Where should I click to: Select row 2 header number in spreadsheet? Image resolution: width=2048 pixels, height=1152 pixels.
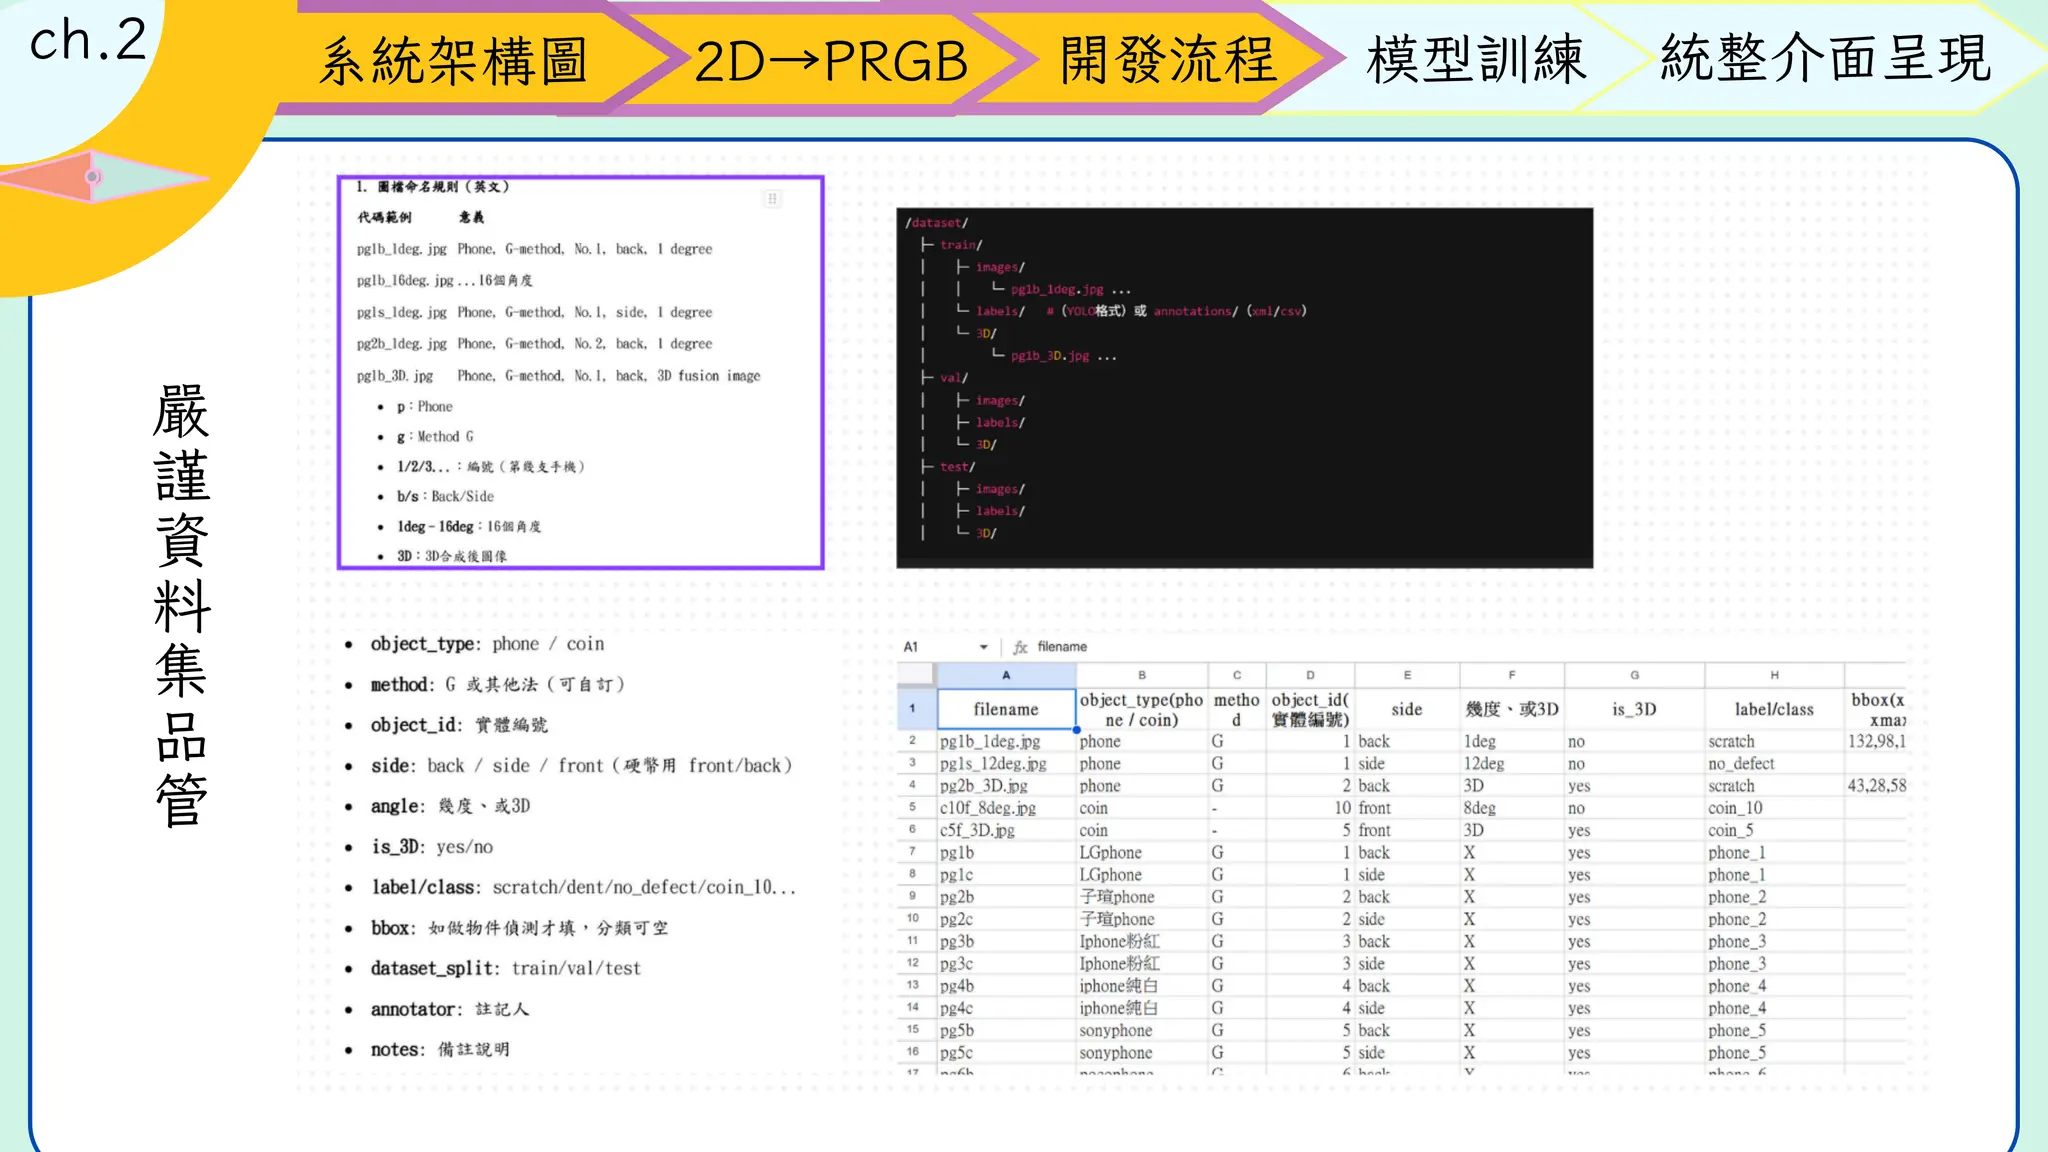(x=913, y=741)
